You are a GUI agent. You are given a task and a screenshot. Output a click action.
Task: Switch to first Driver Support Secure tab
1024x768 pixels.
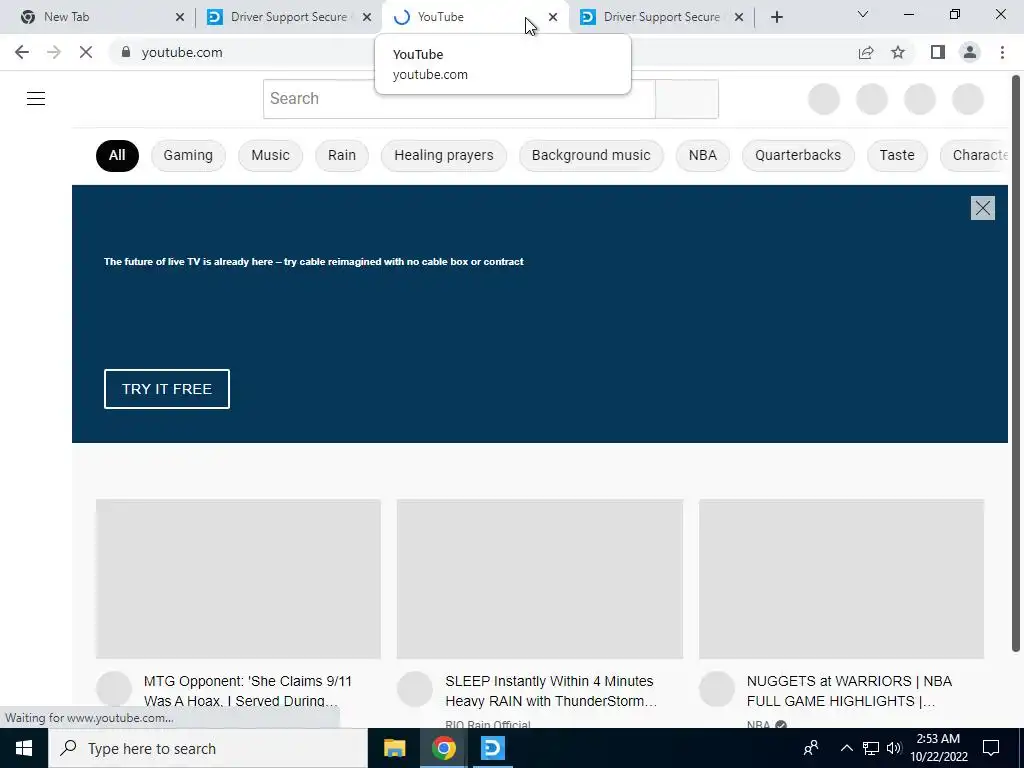287,17
